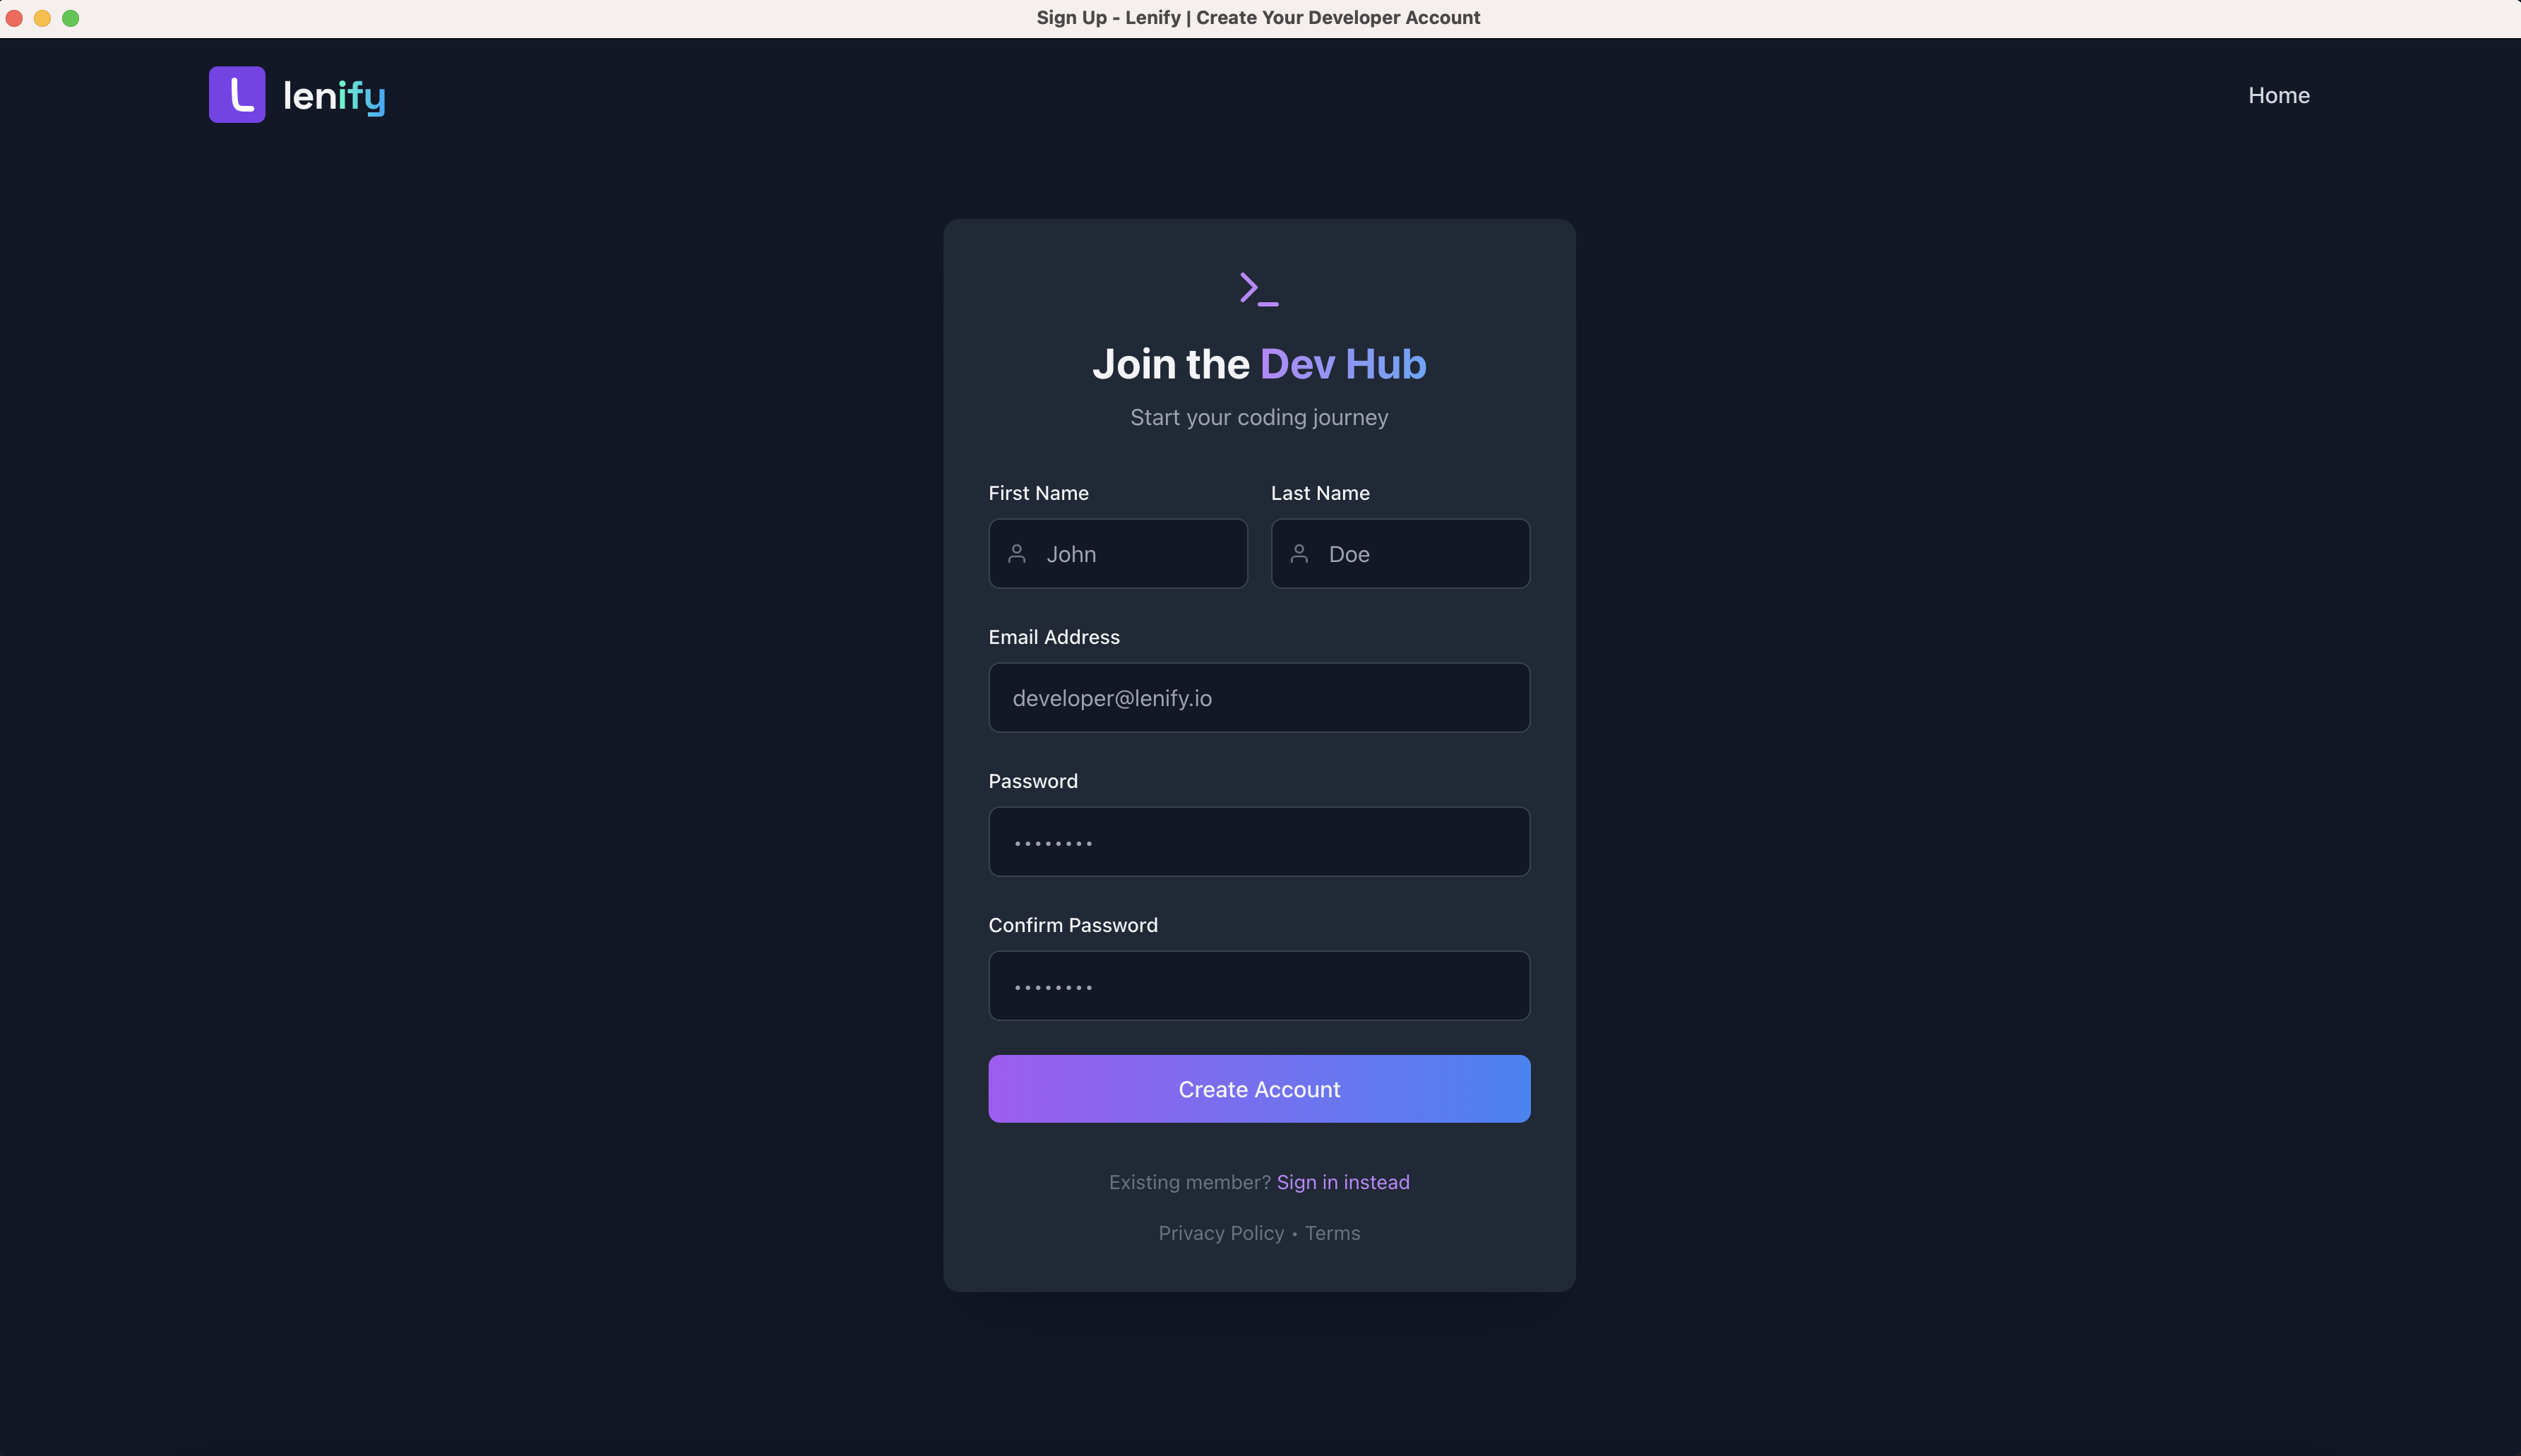Open the Sign in instead link
Image resolution: width=2521 pixels, height=1456 pixels.
click(x=1342, y=1181)
